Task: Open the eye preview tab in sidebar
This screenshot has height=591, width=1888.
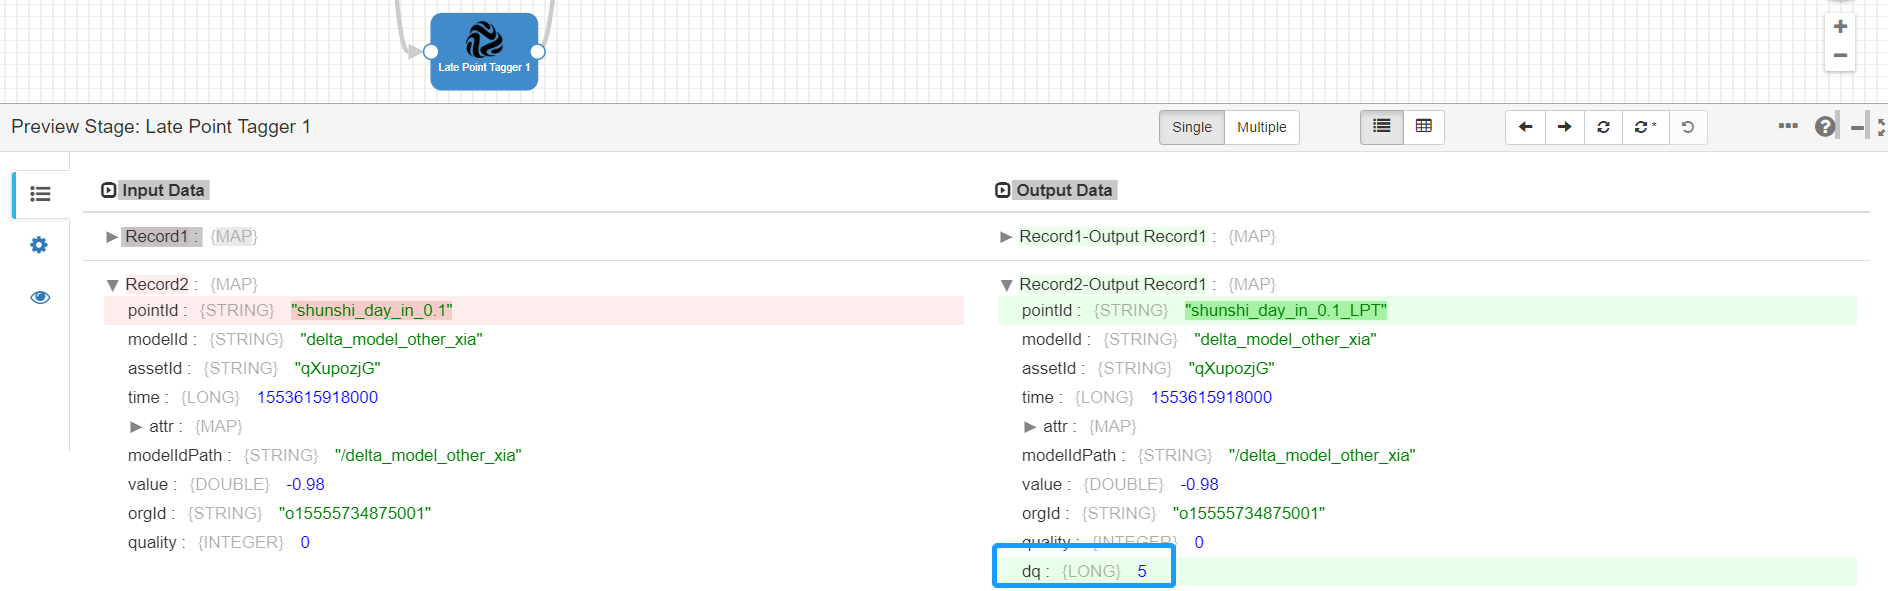Action: pos(40,297)
